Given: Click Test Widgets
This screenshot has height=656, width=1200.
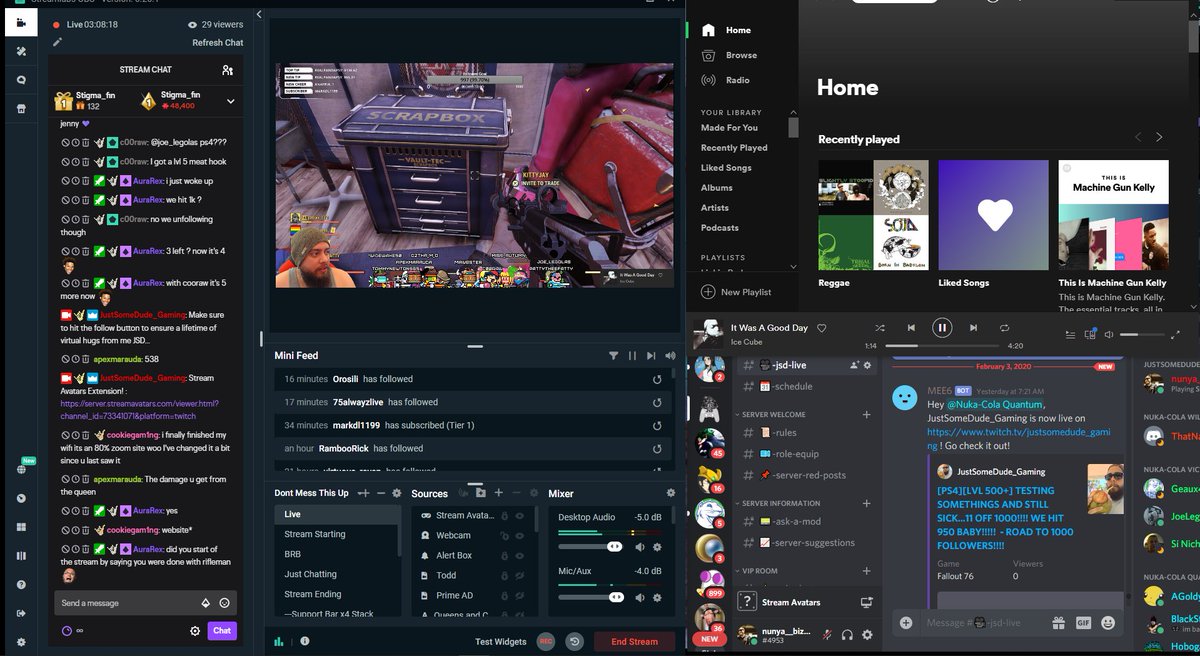Looking at the screenshot, I should 500,641.
